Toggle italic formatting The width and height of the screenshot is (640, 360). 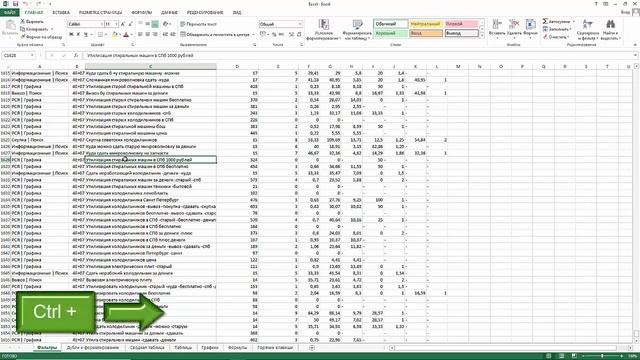(78, 35)
